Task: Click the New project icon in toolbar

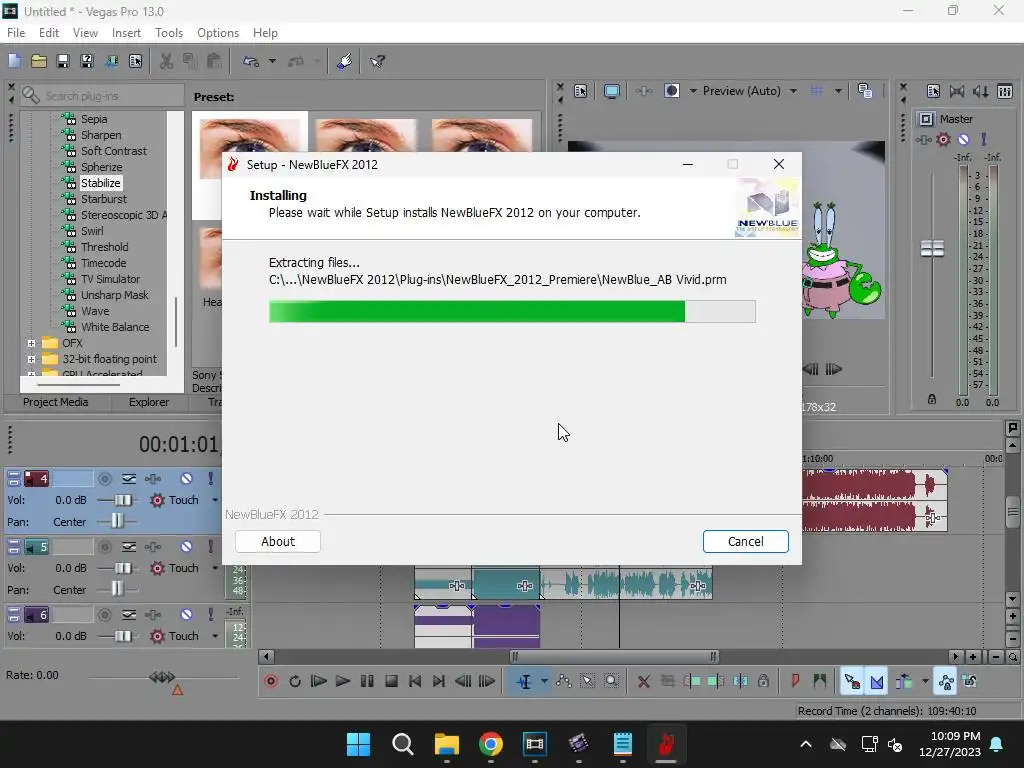Action: (14, 61)
